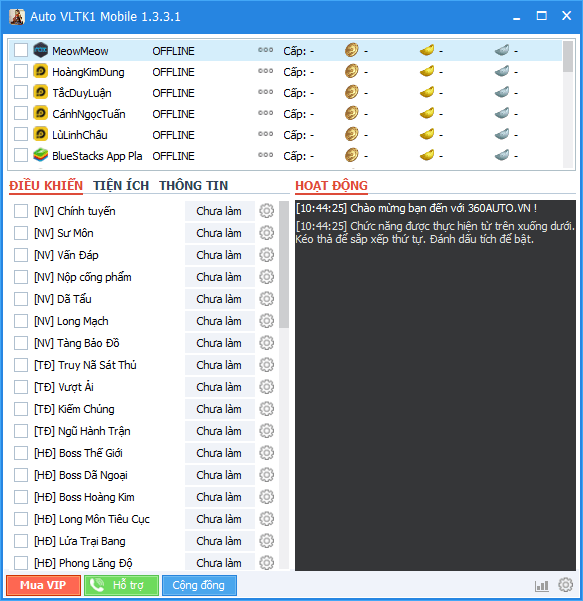Open three-dots menu for BlueStacks App Pla
The width and height of the screenshot is (583, 601).
click(265, 155)
